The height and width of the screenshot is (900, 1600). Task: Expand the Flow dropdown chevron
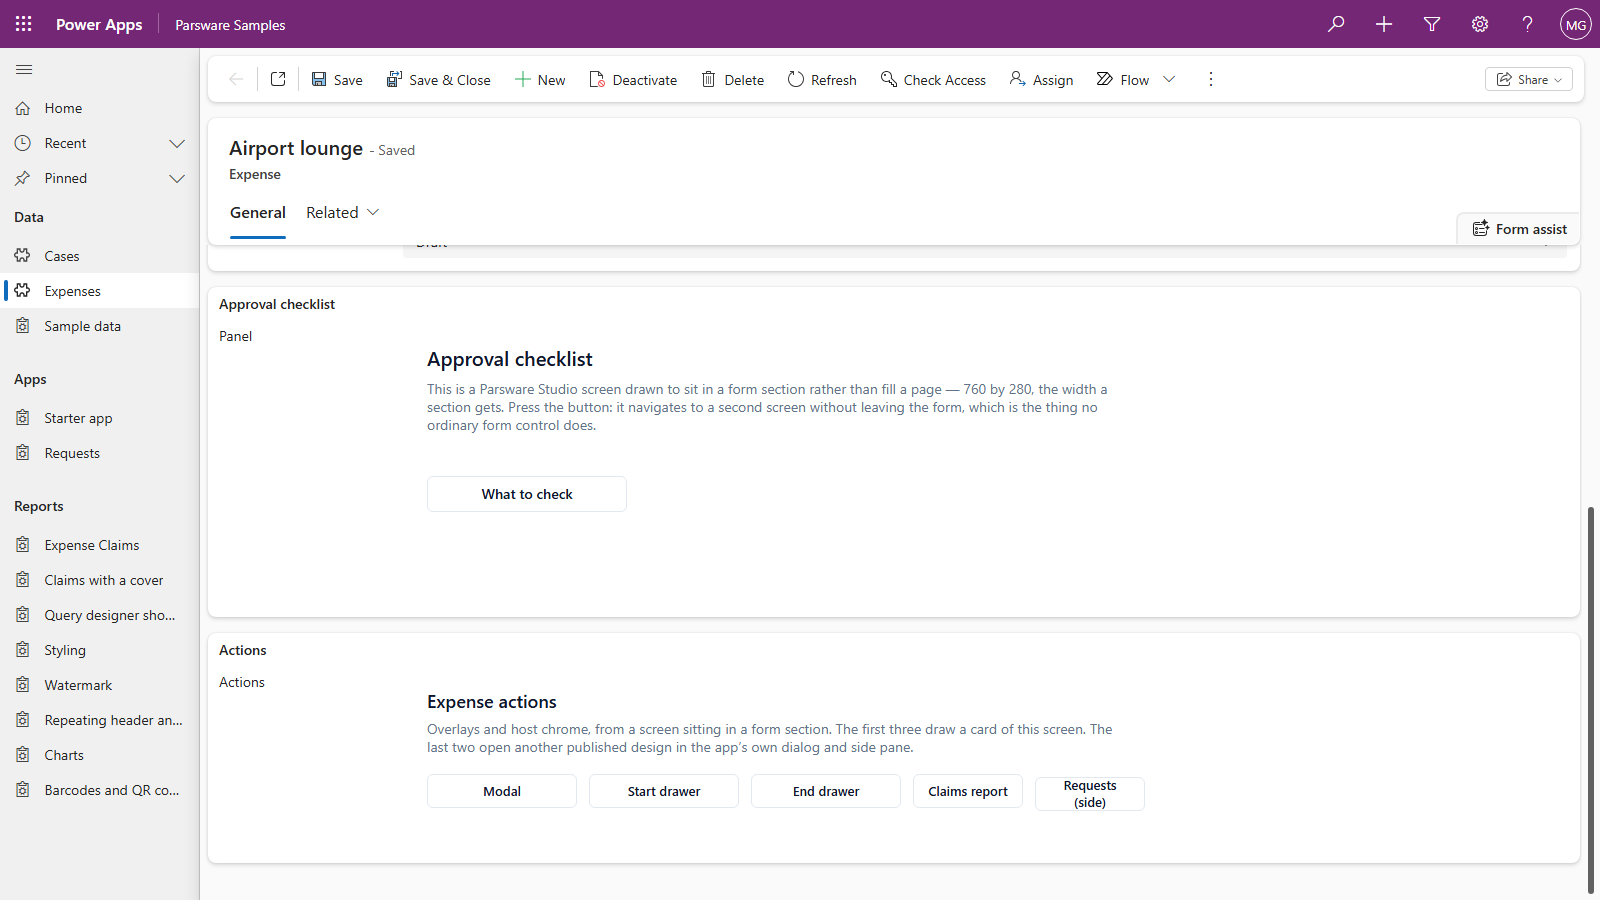point(1169,79)
